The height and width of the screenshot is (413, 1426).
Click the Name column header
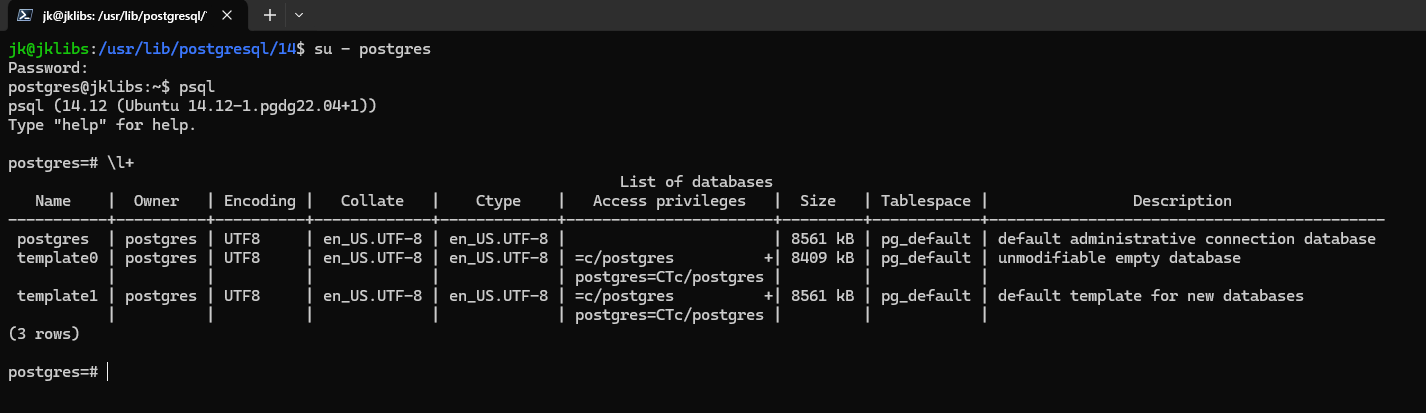(53, 201)
